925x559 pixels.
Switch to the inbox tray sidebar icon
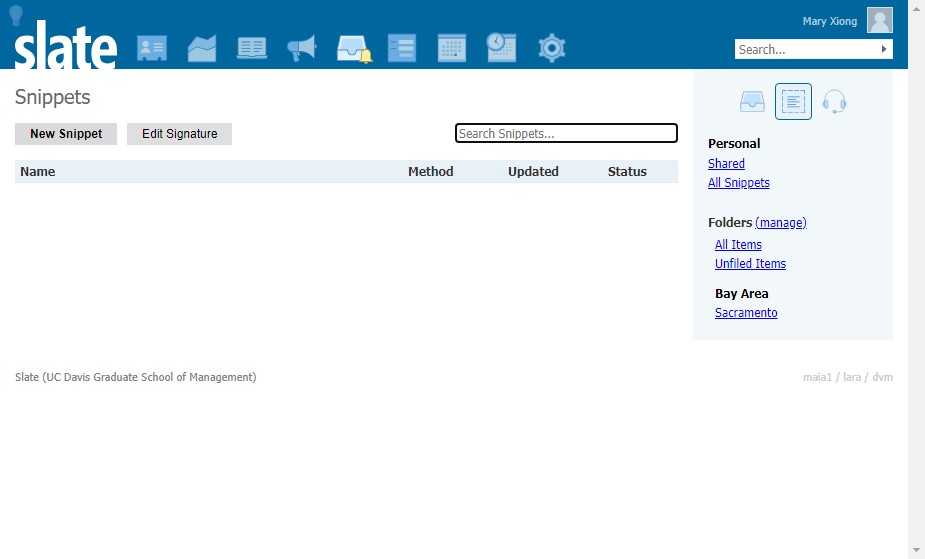(x=752, y=101)
